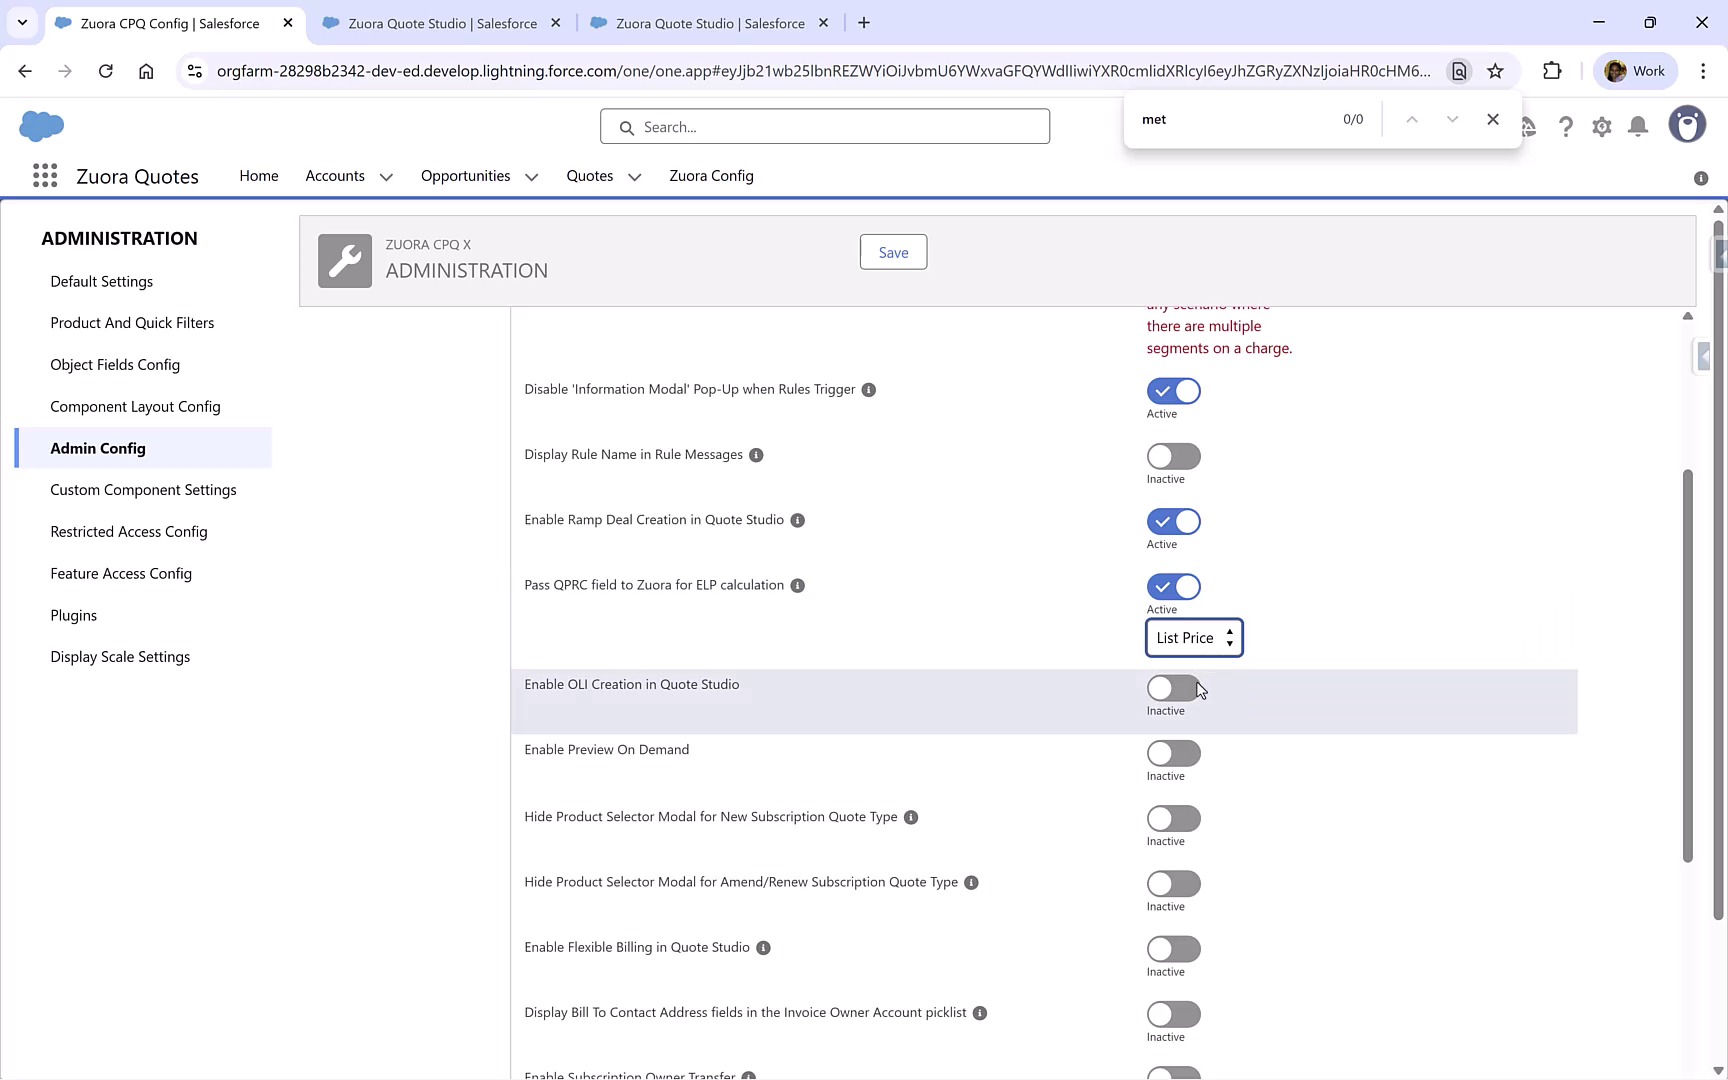1728x1080 pixels.
Task: Click into the global Search box
Action: 824,126
